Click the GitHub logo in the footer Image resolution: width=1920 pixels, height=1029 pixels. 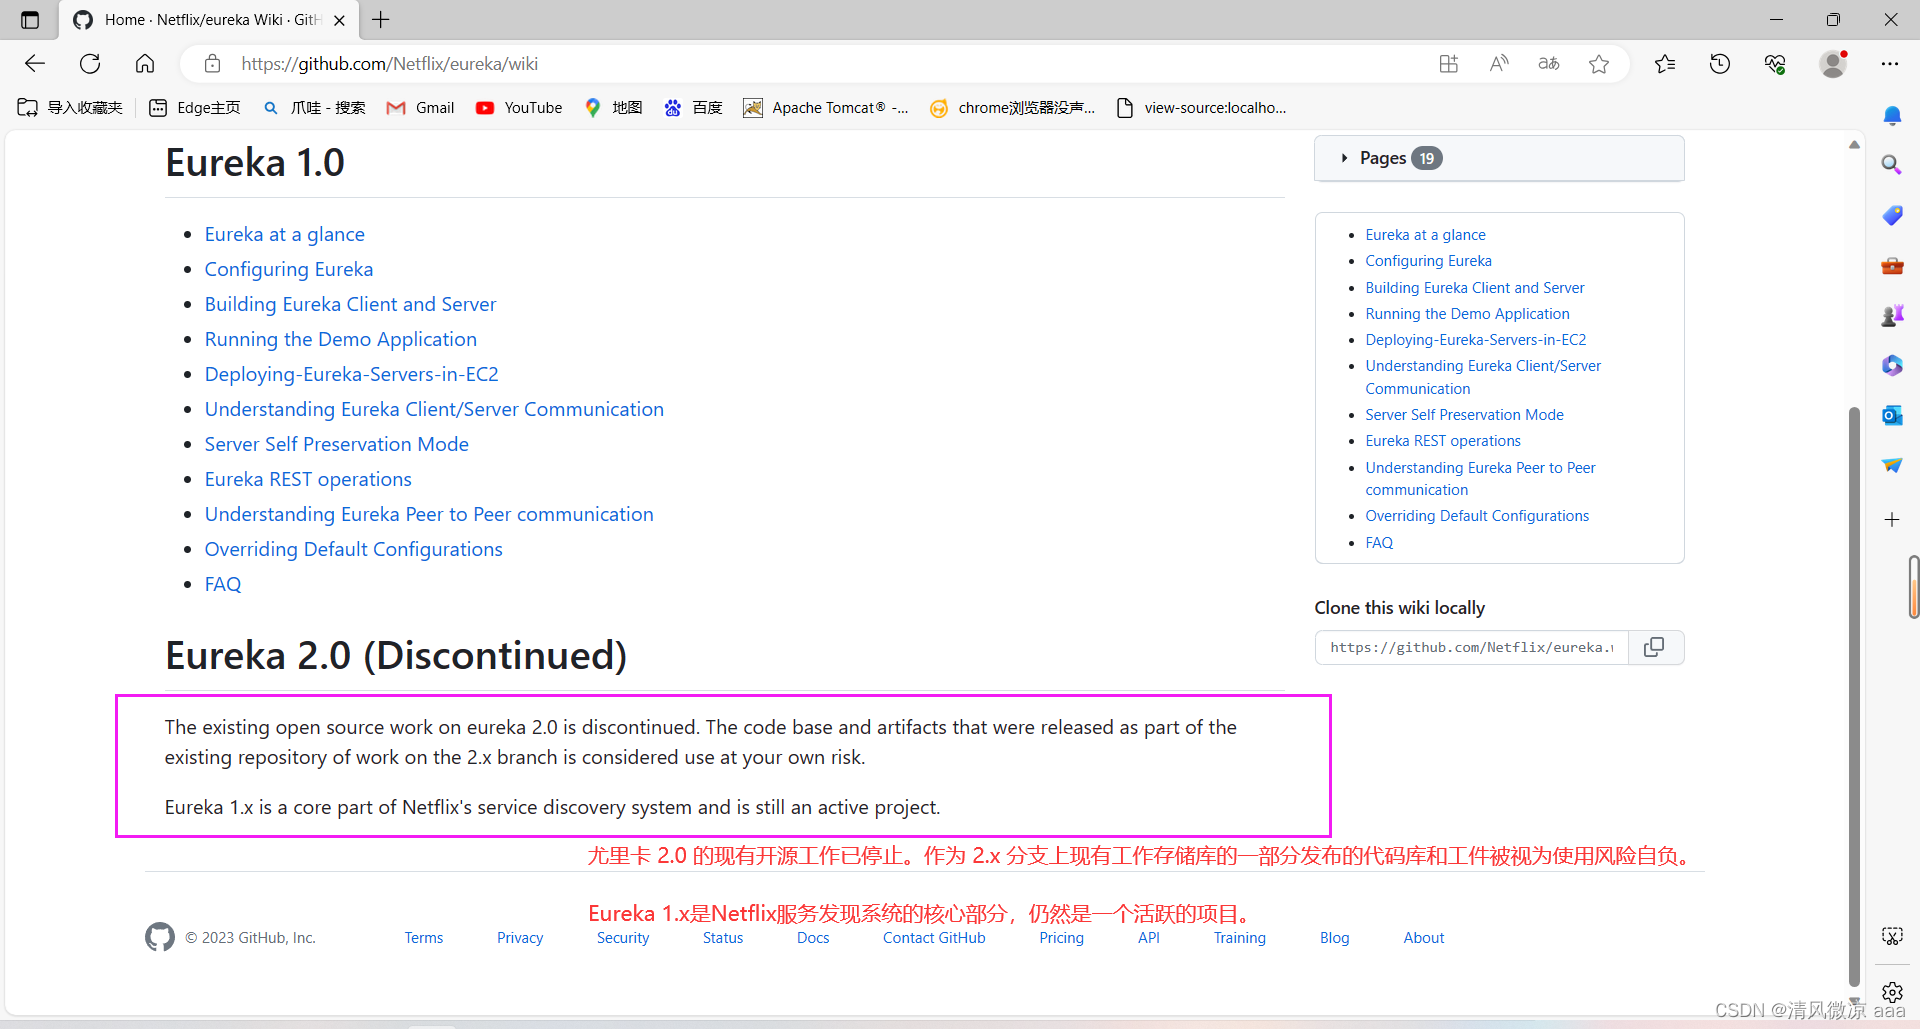[160, 937]
